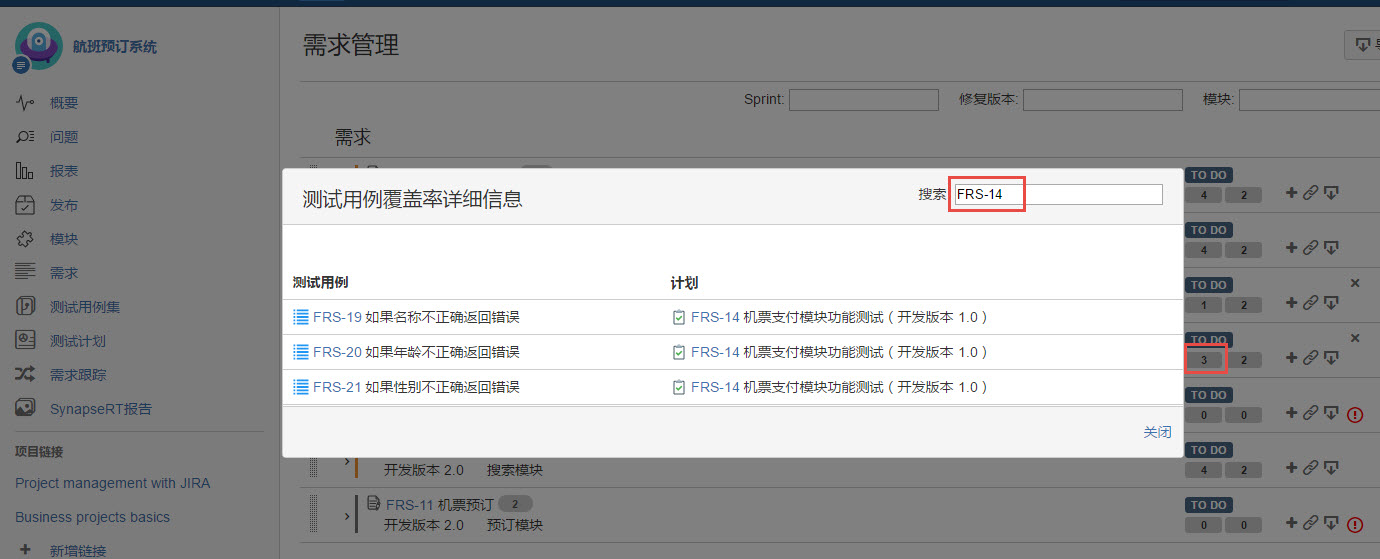Click the list icon before FRS-21
This screenshot has height=559, width=1380.
coord(300,387)
